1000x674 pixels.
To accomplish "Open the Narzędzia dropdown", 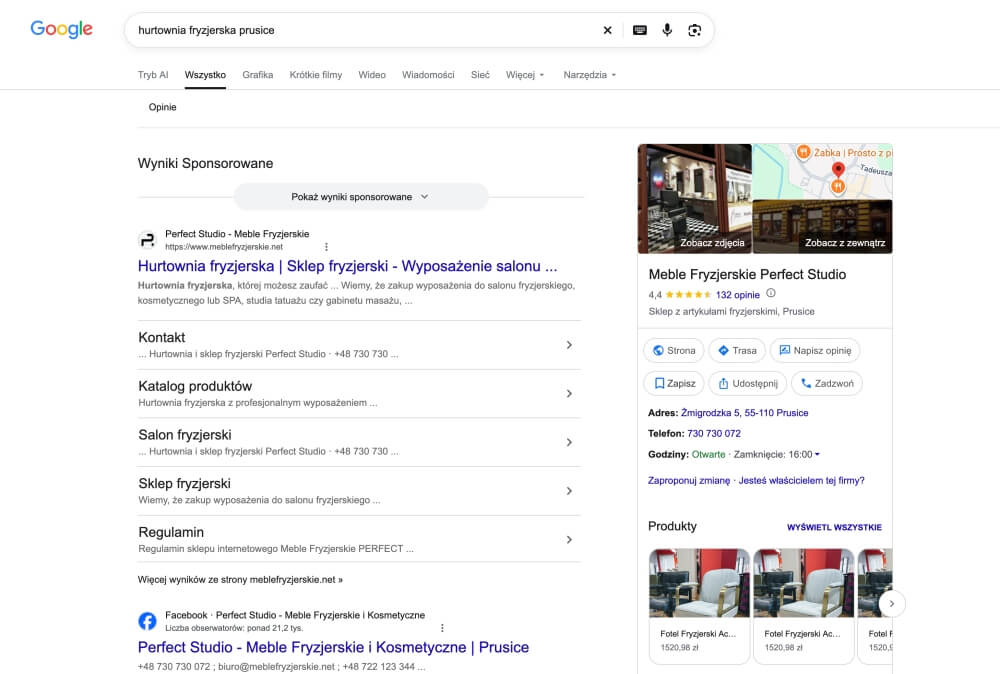I will [590, 75].
